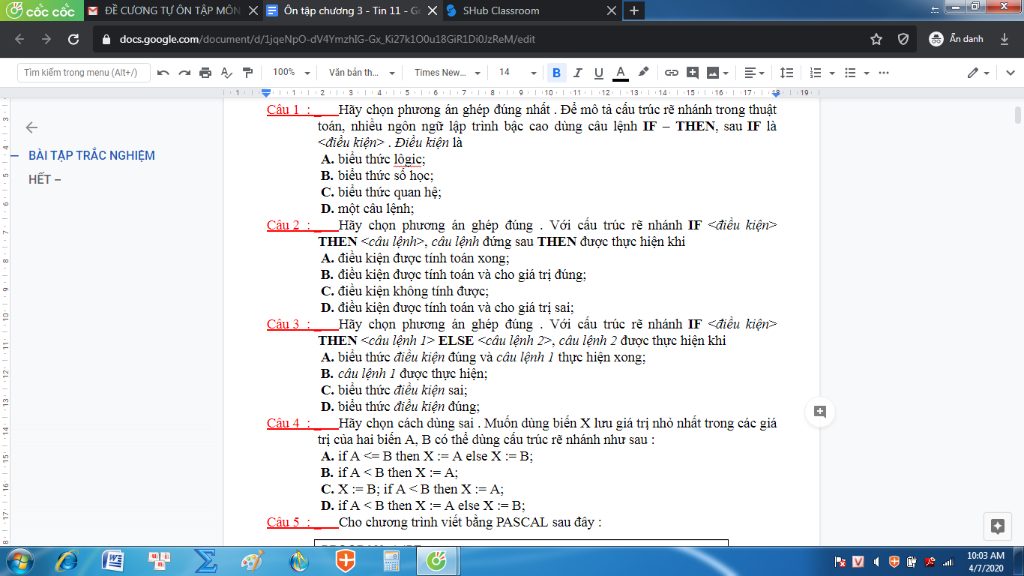The width and height of the screenshot is (1024, 576).
Task: Click answer text 'if A <= B then X := A else X := B;'
Action: 436,456
